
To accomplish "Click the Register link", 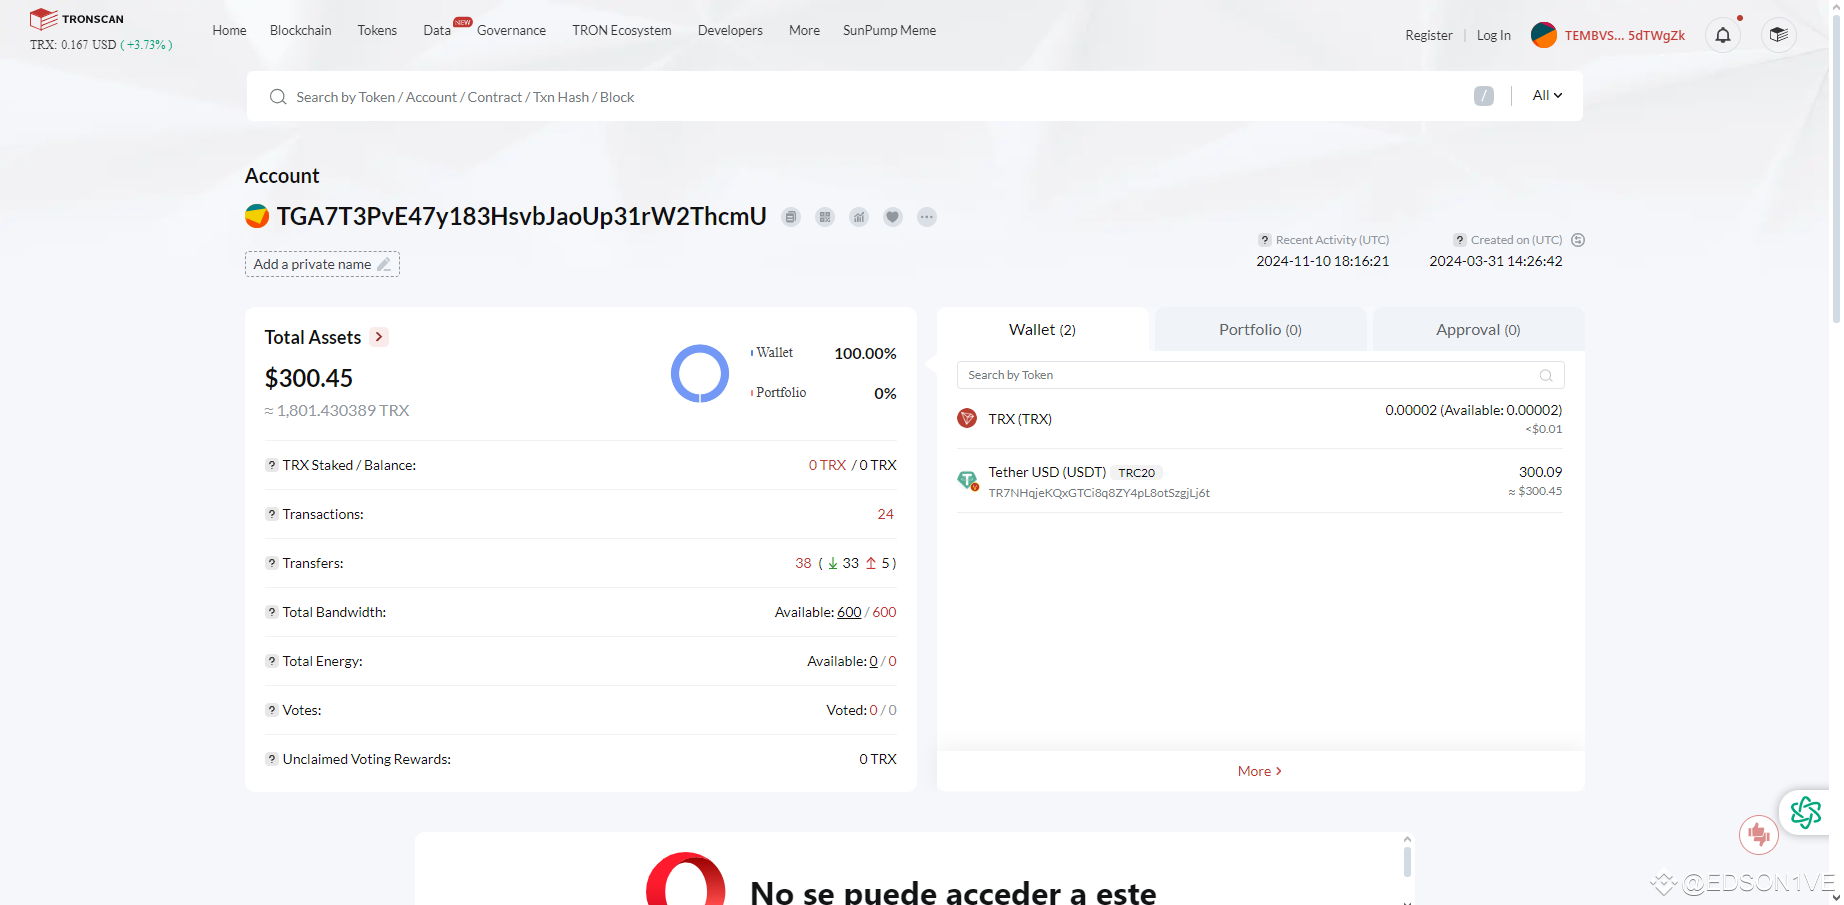I will (1429, 35).
